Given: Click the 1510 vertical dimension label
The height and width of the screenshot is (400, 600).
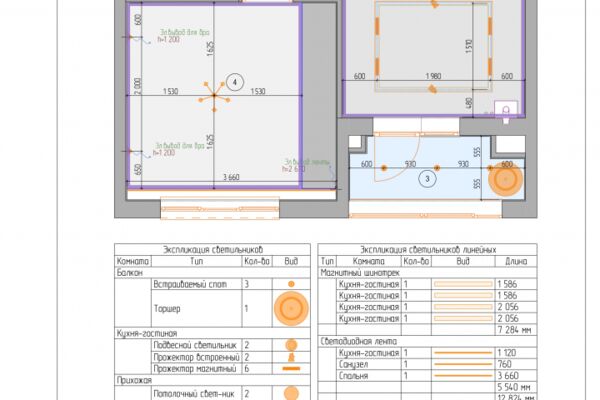Looking at the screenshot, I should pyautogui.click(x=470, y=46).
